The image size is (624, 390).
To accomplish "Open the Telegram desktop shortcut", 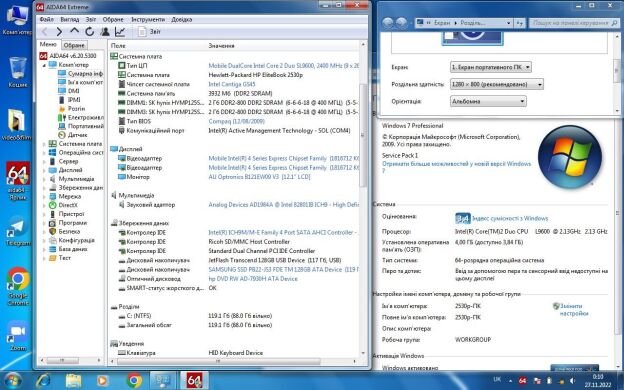I will [18, 230].
